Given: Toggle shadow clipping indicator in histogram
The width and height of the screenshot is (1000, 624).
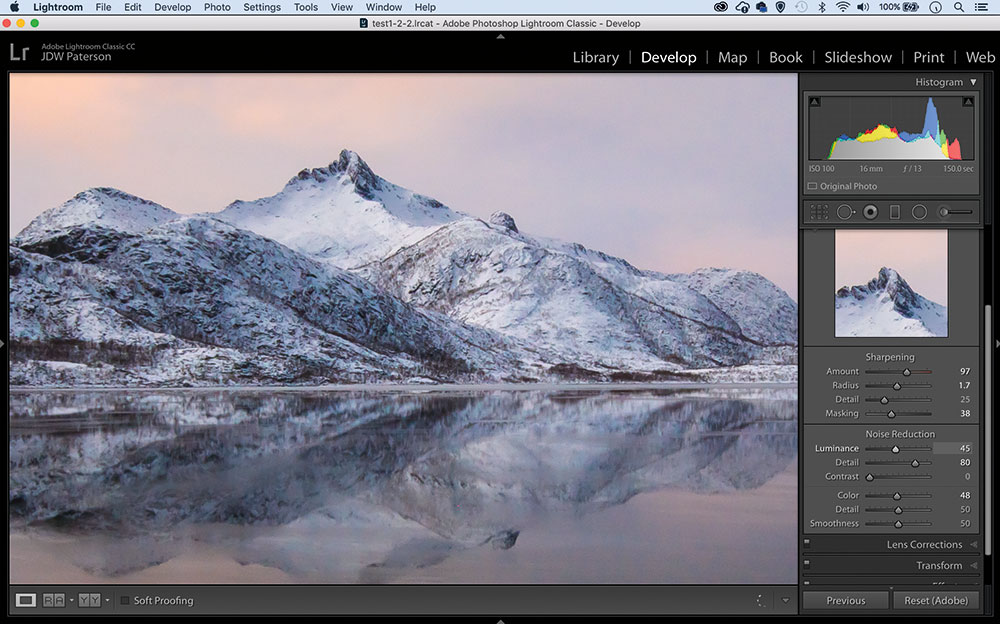Looking at the screenshot, I should [814, 101].
